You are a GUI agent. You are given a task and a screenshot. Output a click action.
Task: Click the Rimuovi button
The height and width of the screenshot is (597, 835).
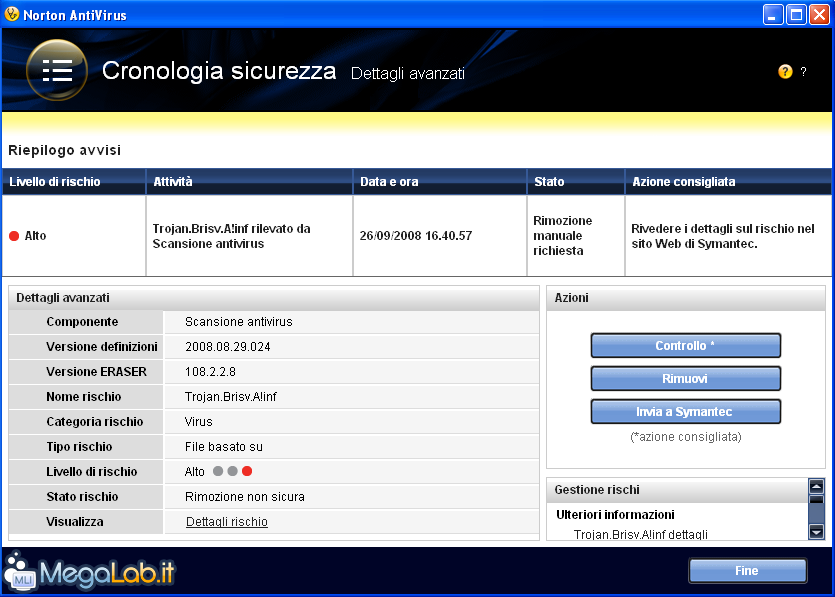tap(685, 379)
